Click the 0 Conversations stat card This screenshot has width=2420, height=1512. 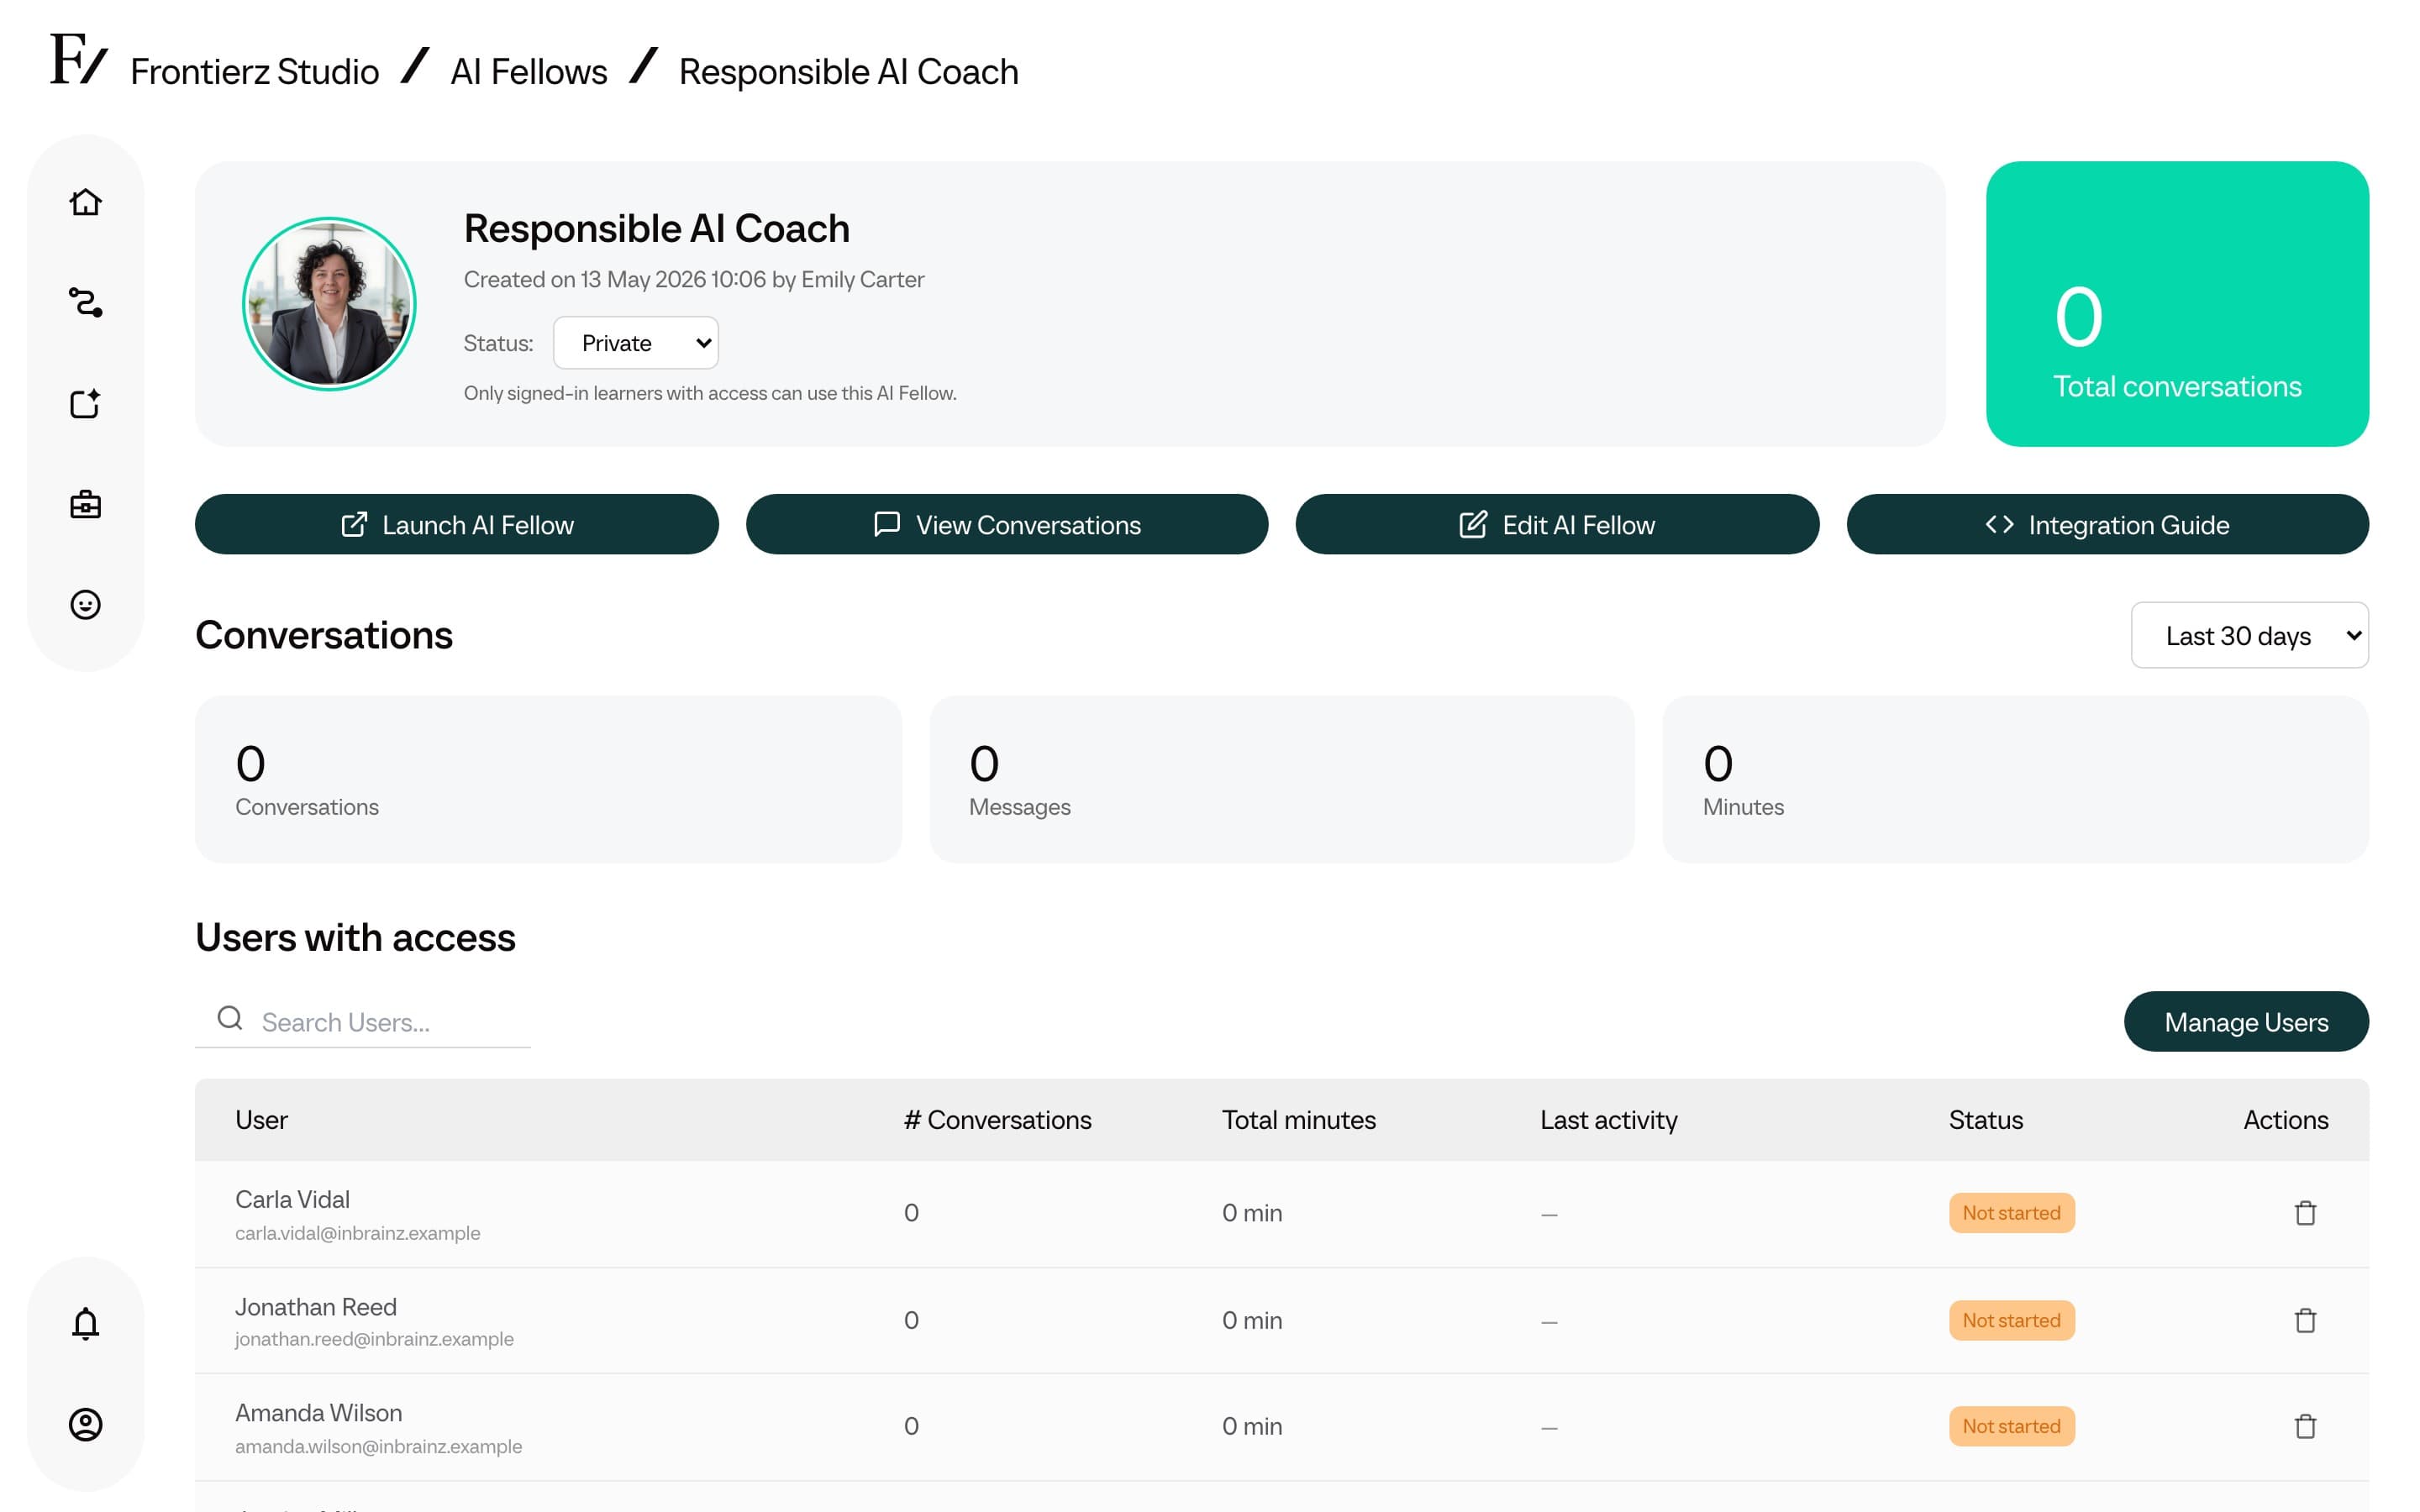548,779
